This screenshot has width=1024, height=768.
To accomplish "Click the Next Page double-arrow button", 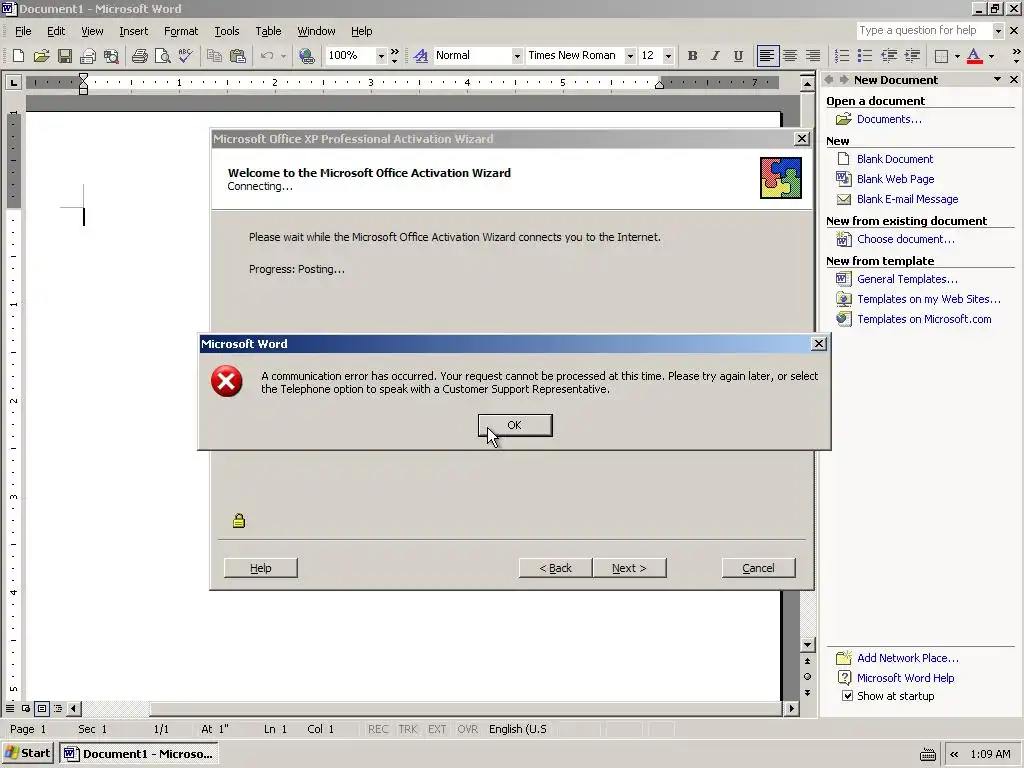I will 807,692.
